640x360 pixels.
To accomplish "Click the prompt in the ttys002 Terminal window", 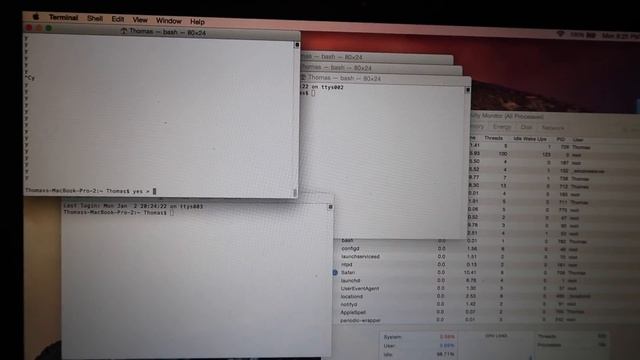I will coord(308,93).
